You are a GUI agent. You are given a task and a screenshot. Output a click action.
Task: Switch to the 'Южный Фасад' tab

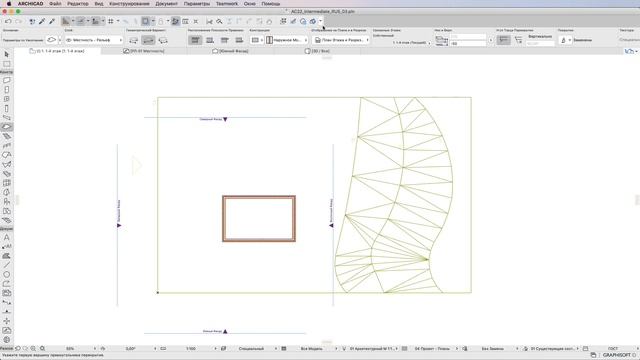coord(231,51)
